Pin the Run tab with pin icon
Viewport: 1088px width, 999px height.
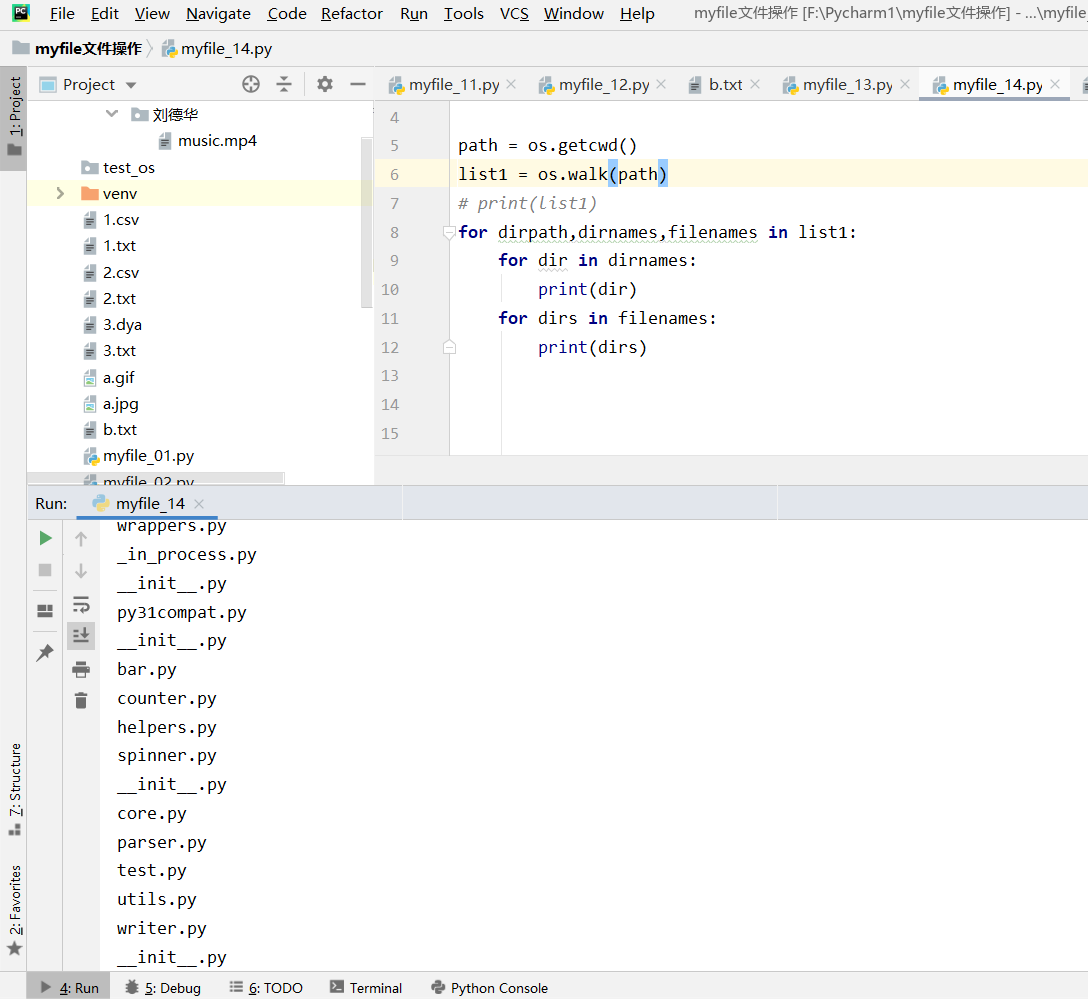45,652
